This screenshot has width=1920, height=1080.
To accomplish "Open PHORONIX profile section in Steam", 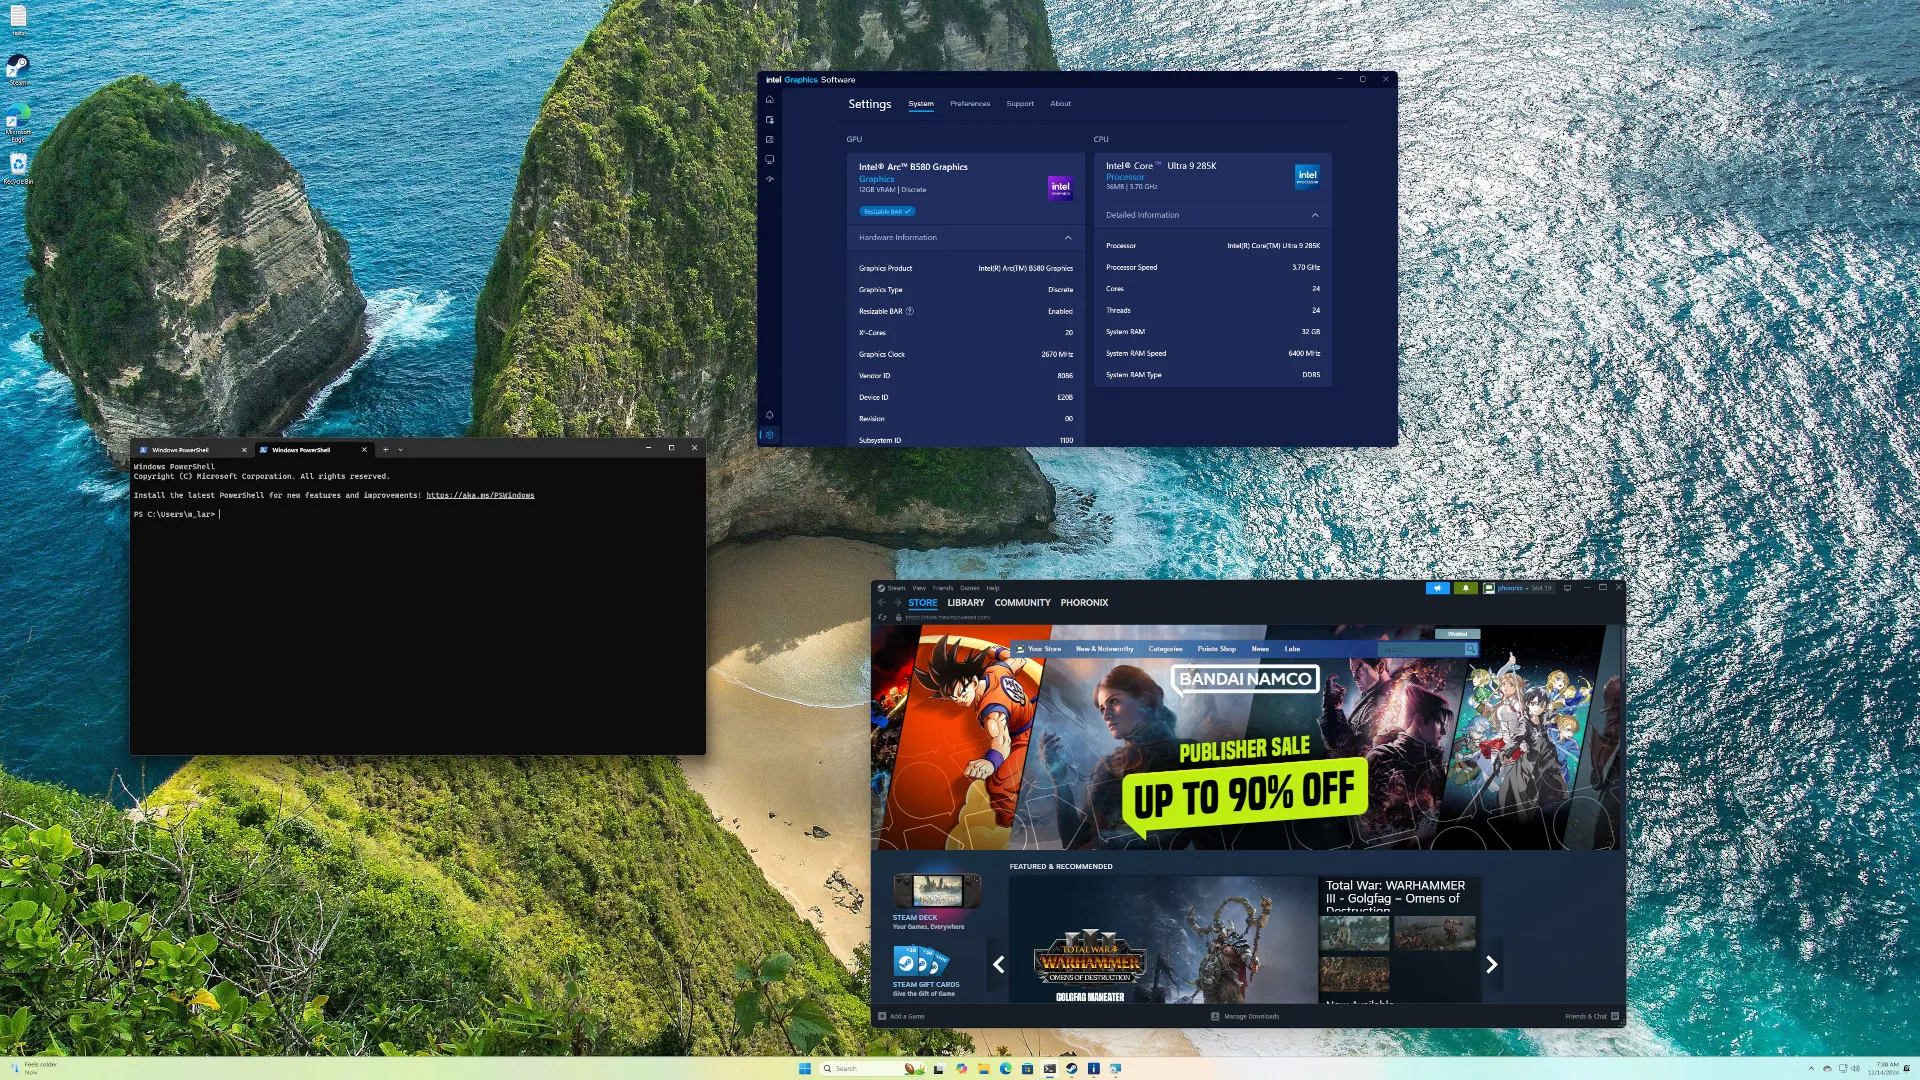I will click(1084, 603).
